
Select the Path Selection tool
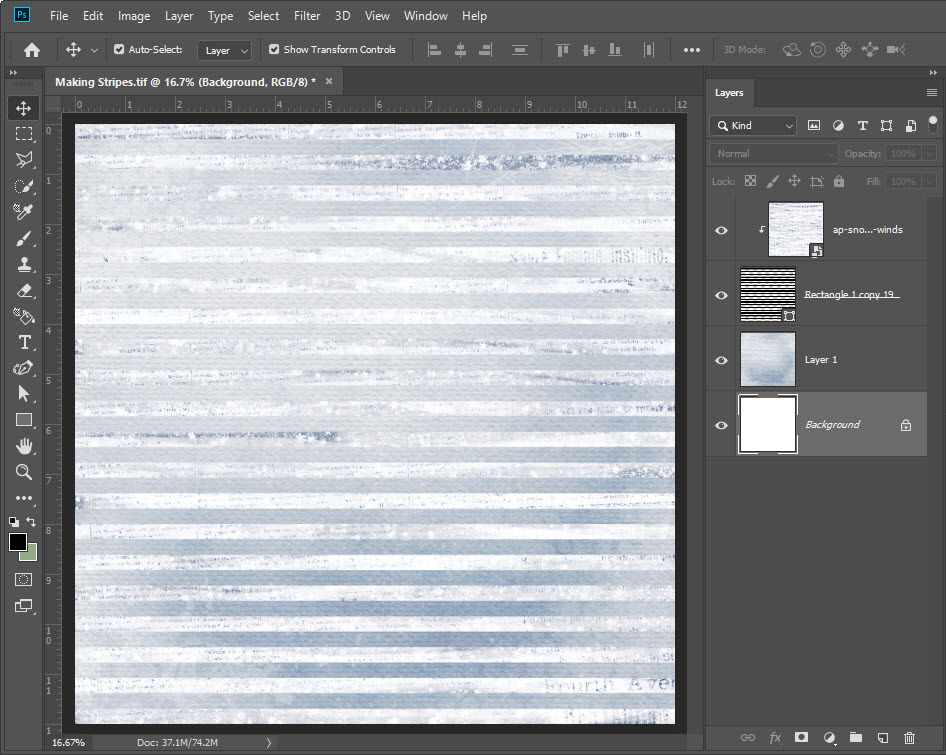(24, 393)
